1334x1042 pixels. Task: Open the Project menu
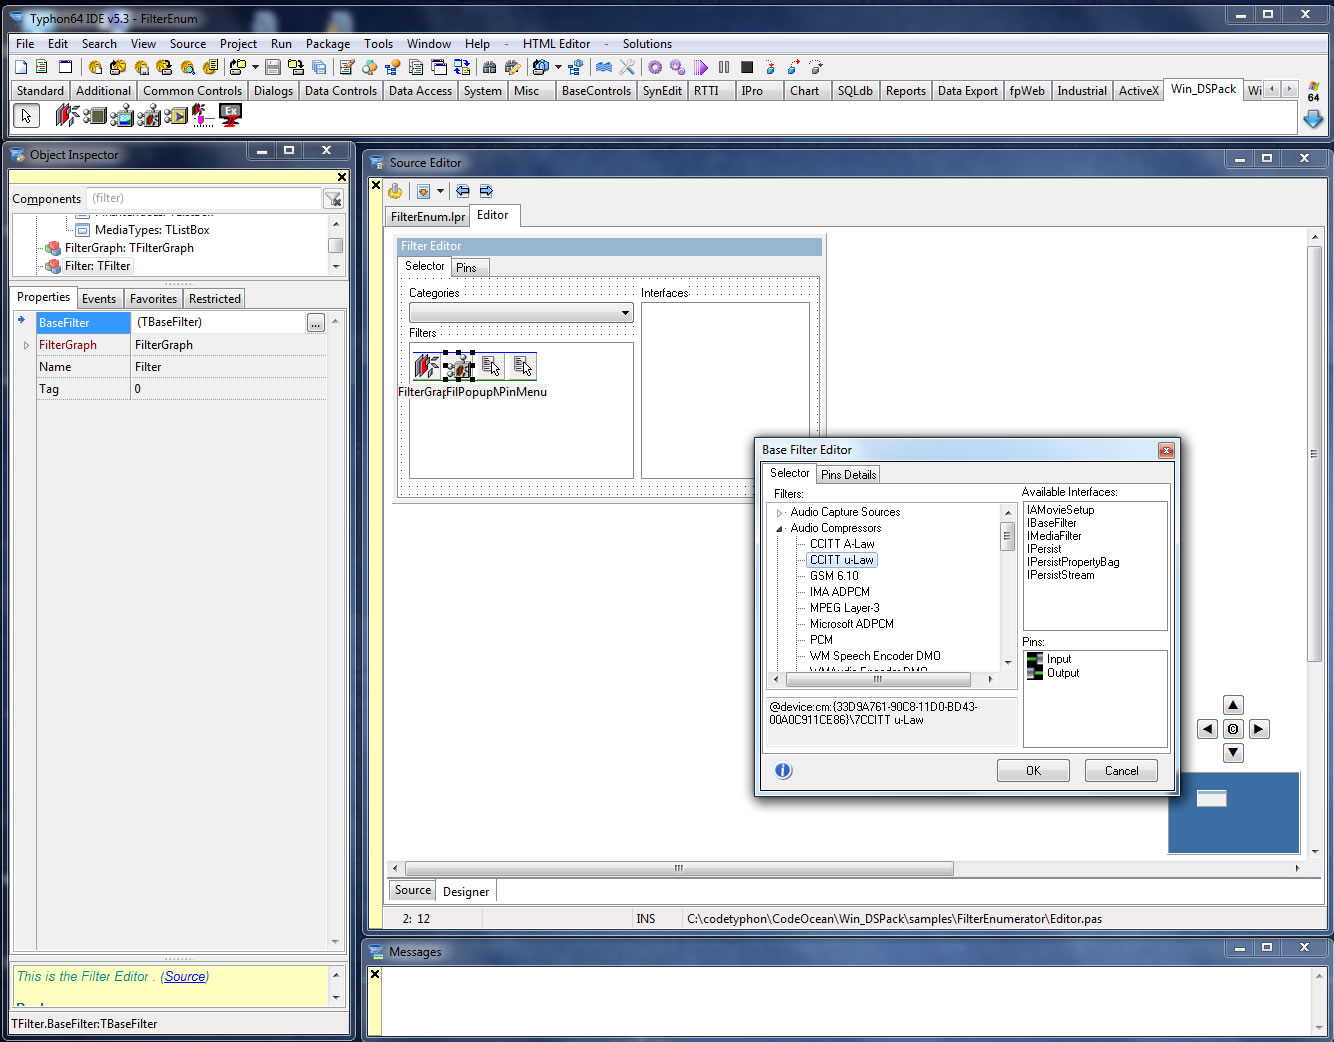[238, 44]
